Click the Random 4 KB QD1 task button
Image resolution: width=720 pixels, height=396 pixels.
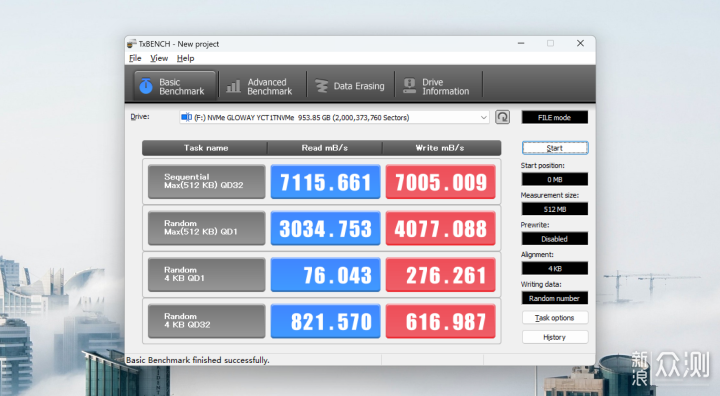pos(207,275)
